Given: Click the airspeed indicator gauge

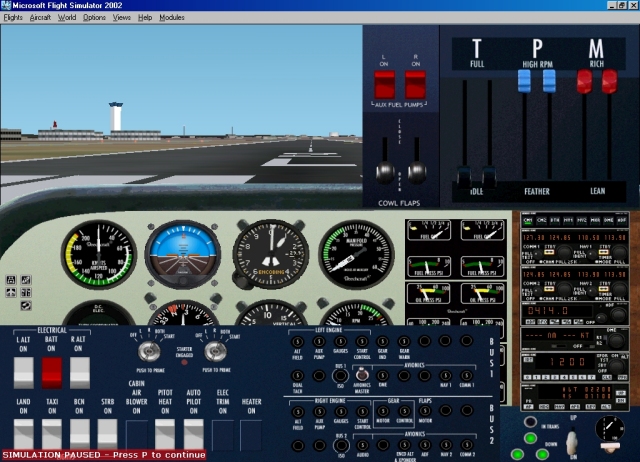Looking at the screenshot, I should 99,255.
